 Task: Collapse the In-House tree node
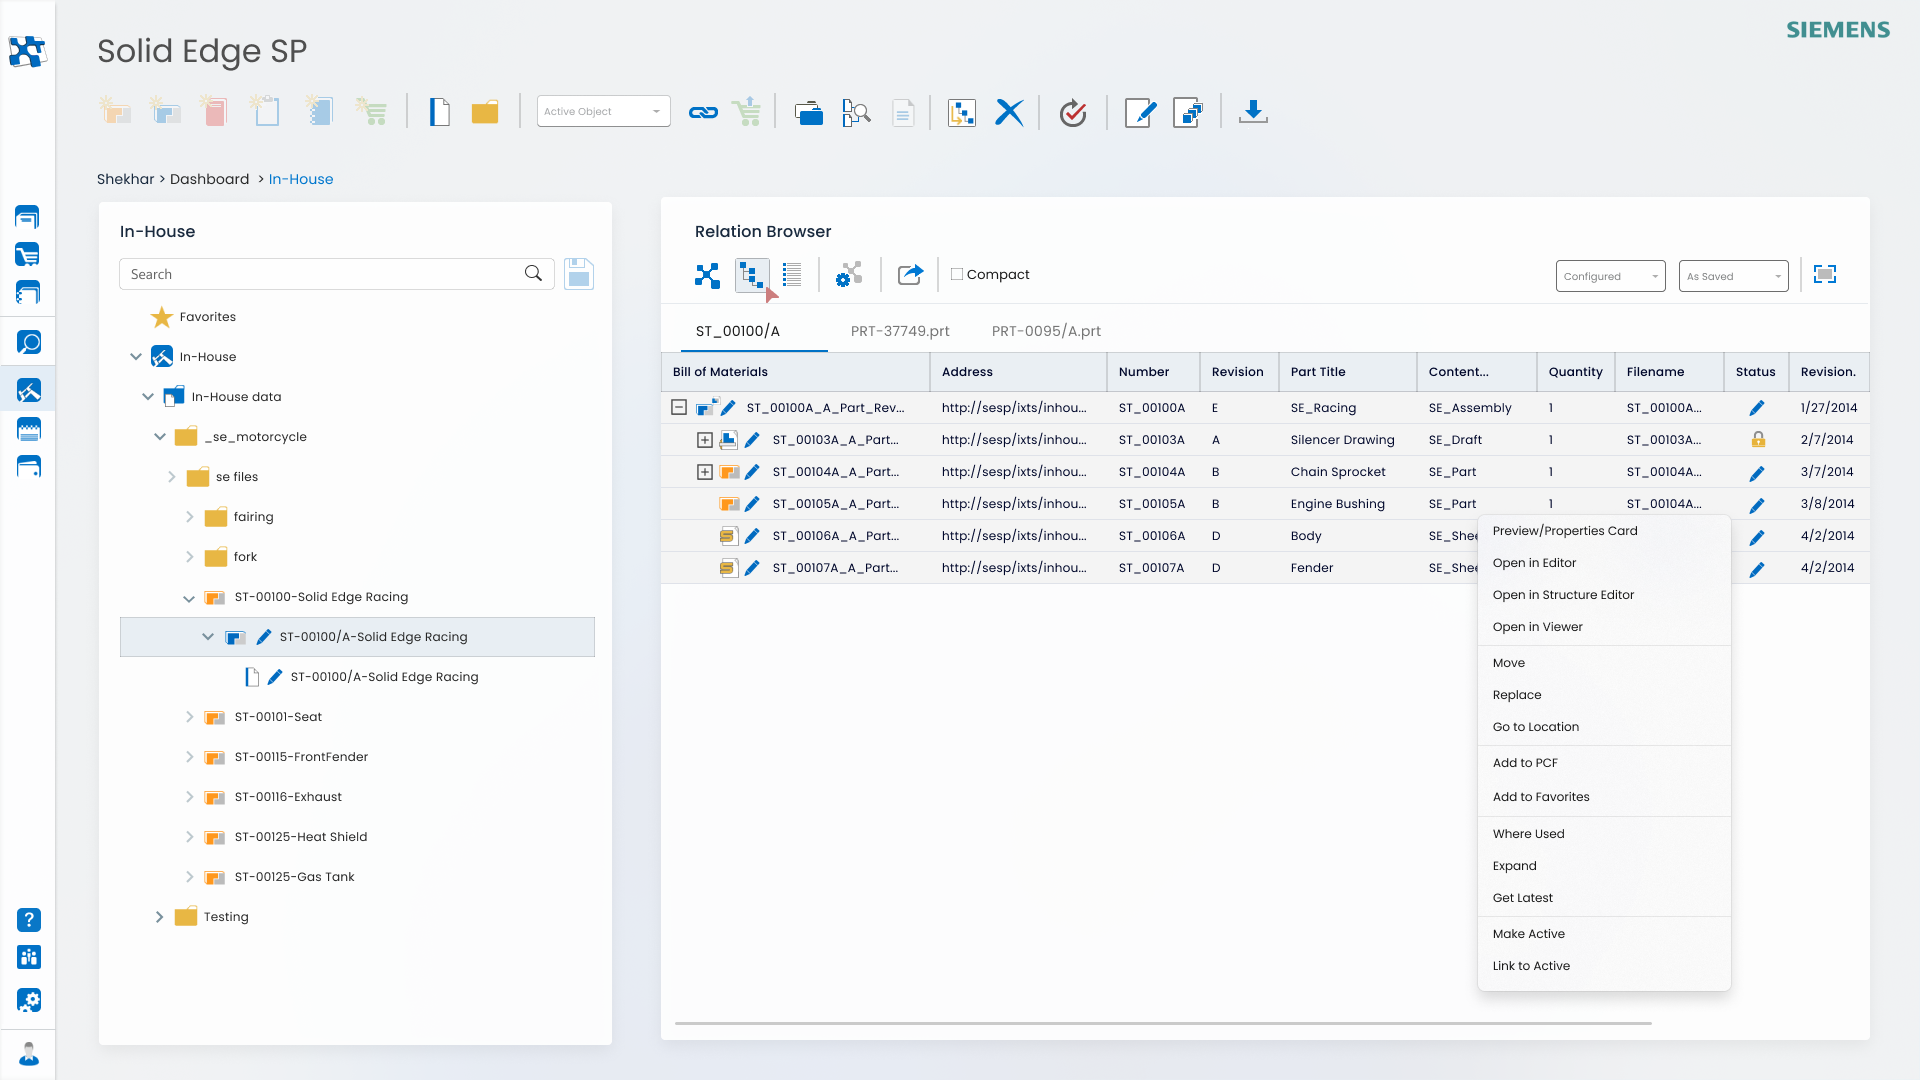point(136,357)
